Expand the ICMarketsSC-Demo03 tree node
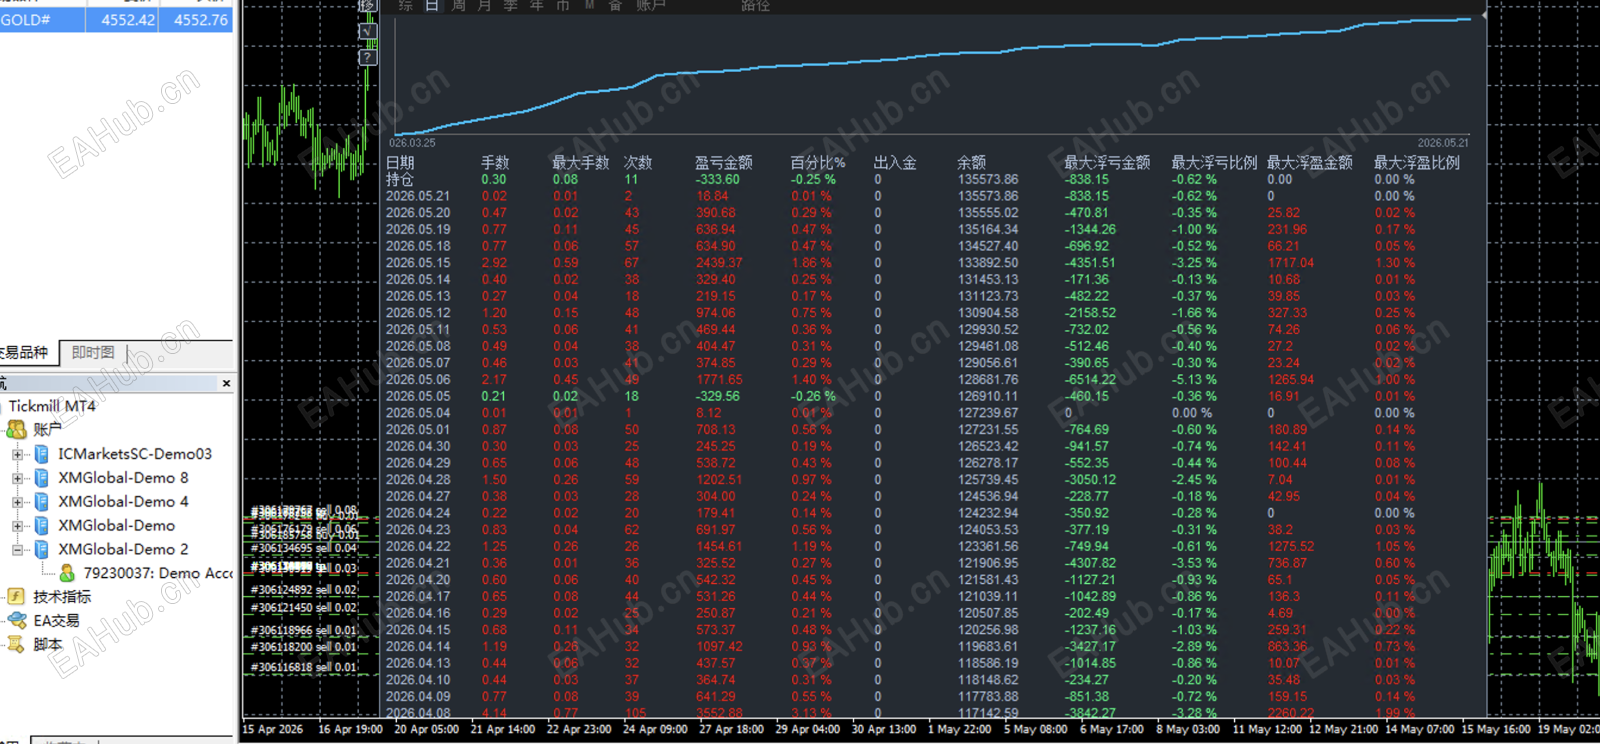Image resolution: width=1600 pixels, height=744 pixels. (17, 454)
